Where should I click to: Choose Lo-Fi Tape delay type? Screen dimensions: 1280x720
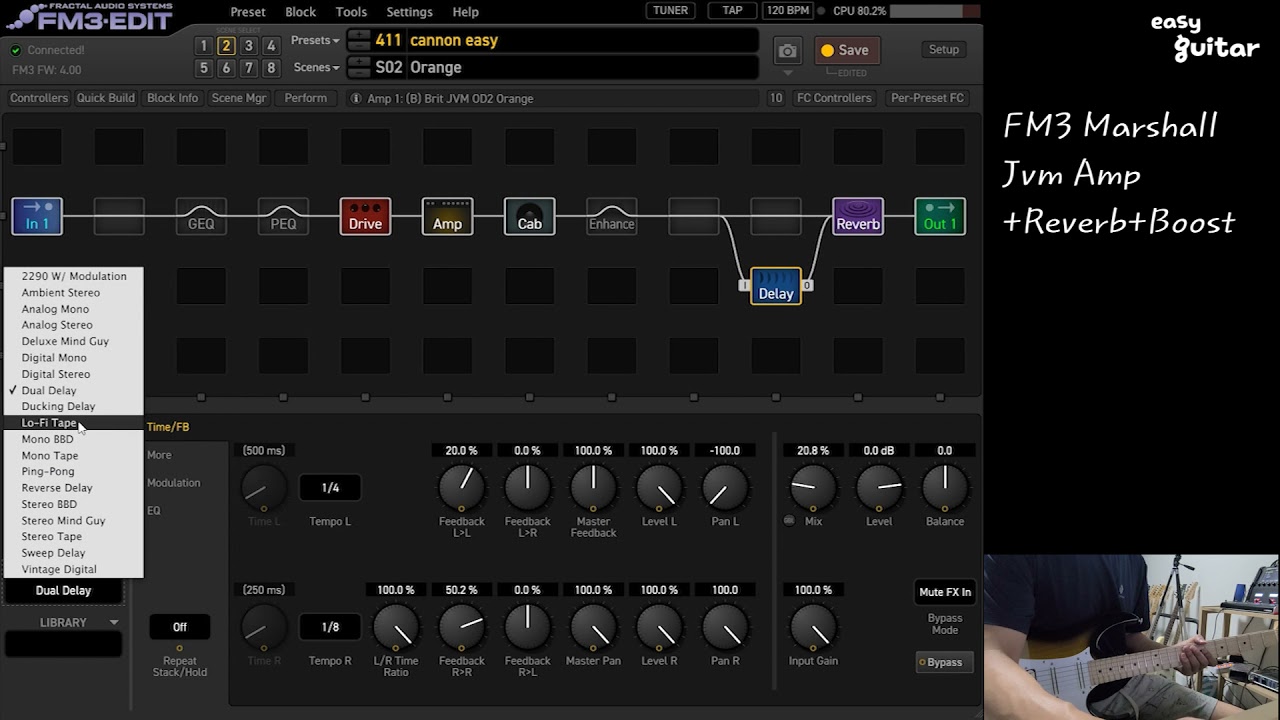click(74, 423)
